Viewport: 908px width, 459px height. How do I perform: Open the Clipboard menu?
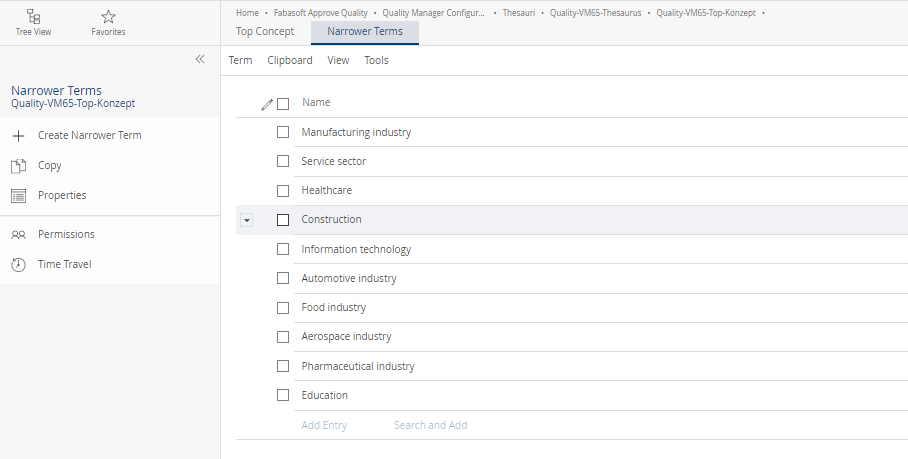tap(289, 60)
